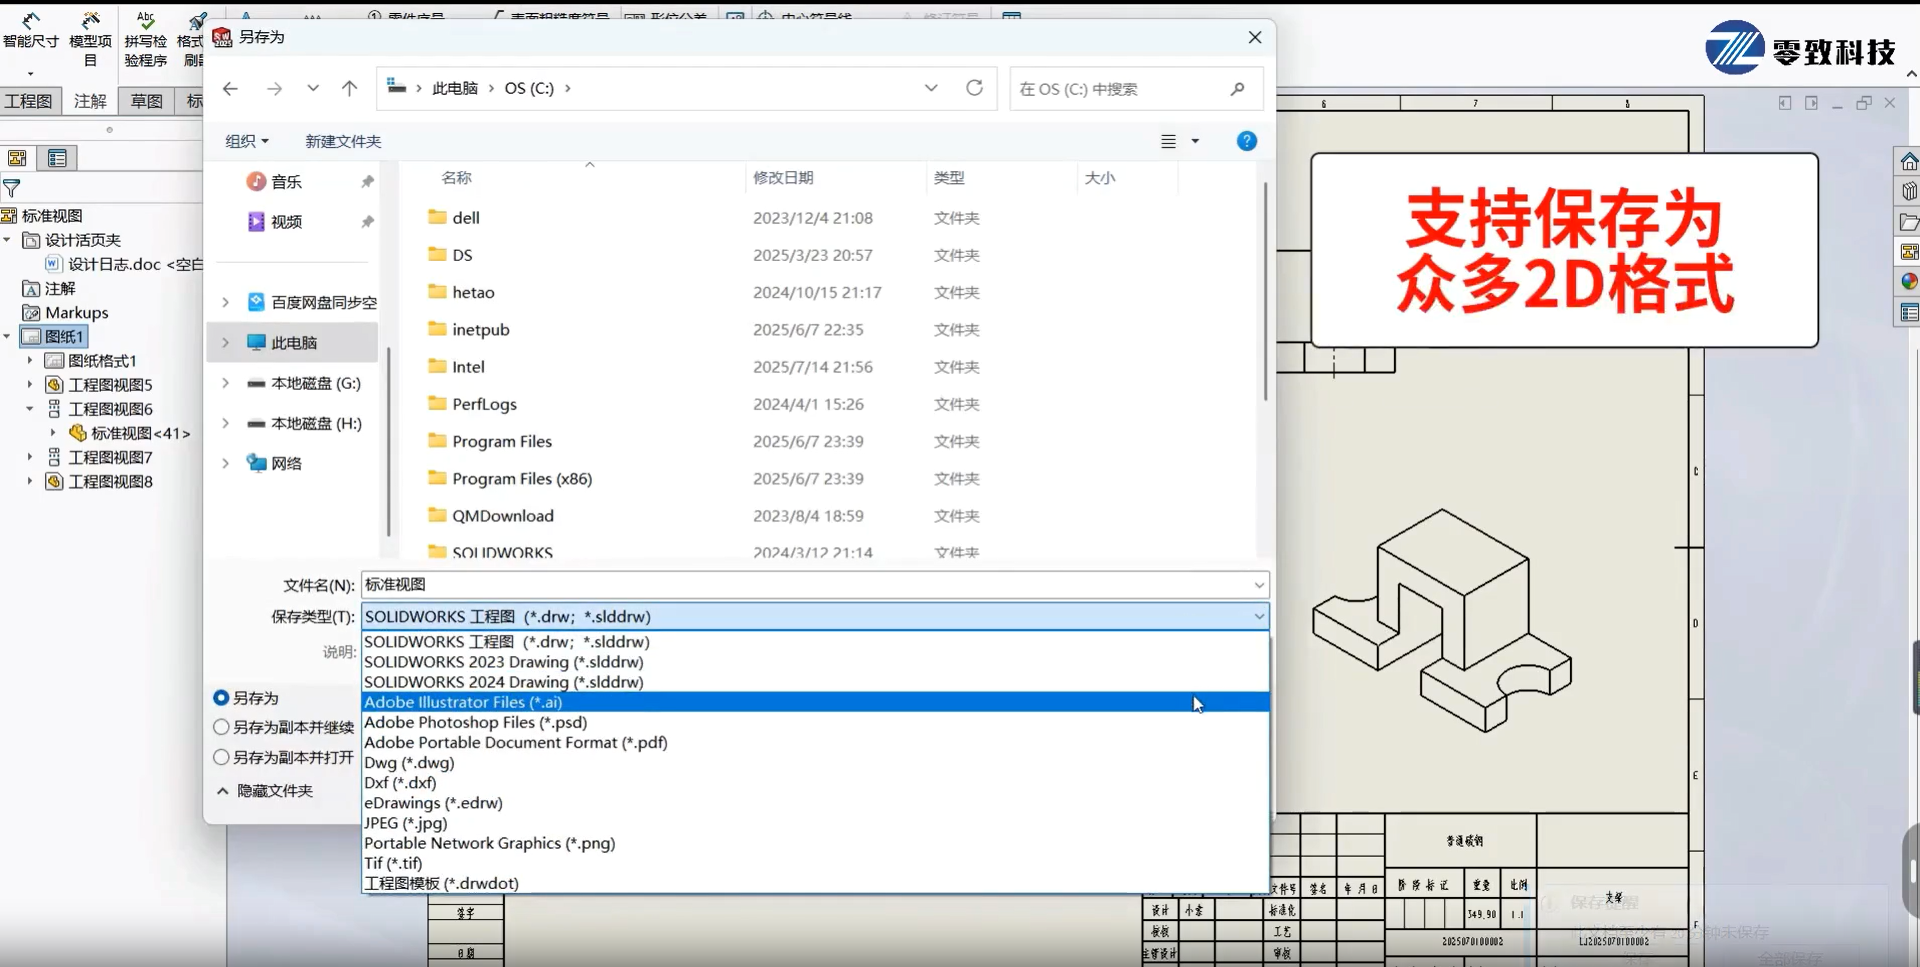
Task: Click the File name input field
Action: [805, 585]
